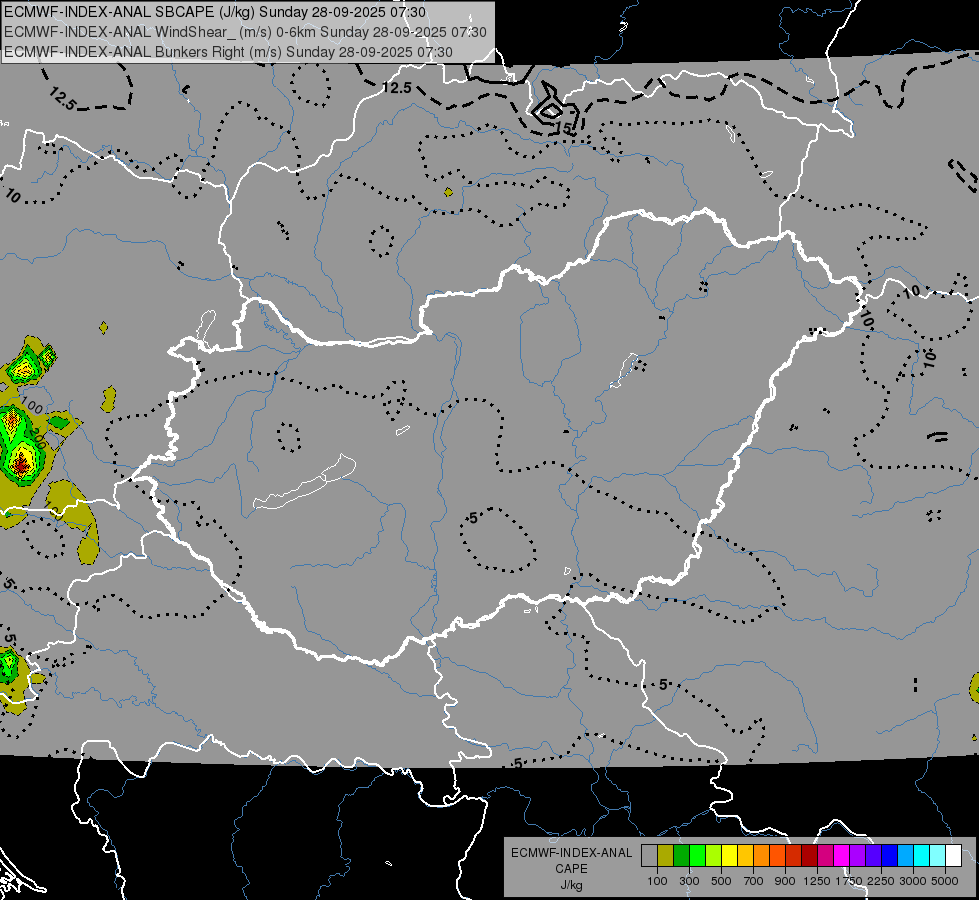Click the 15 contour label on the map

[563, 128]
